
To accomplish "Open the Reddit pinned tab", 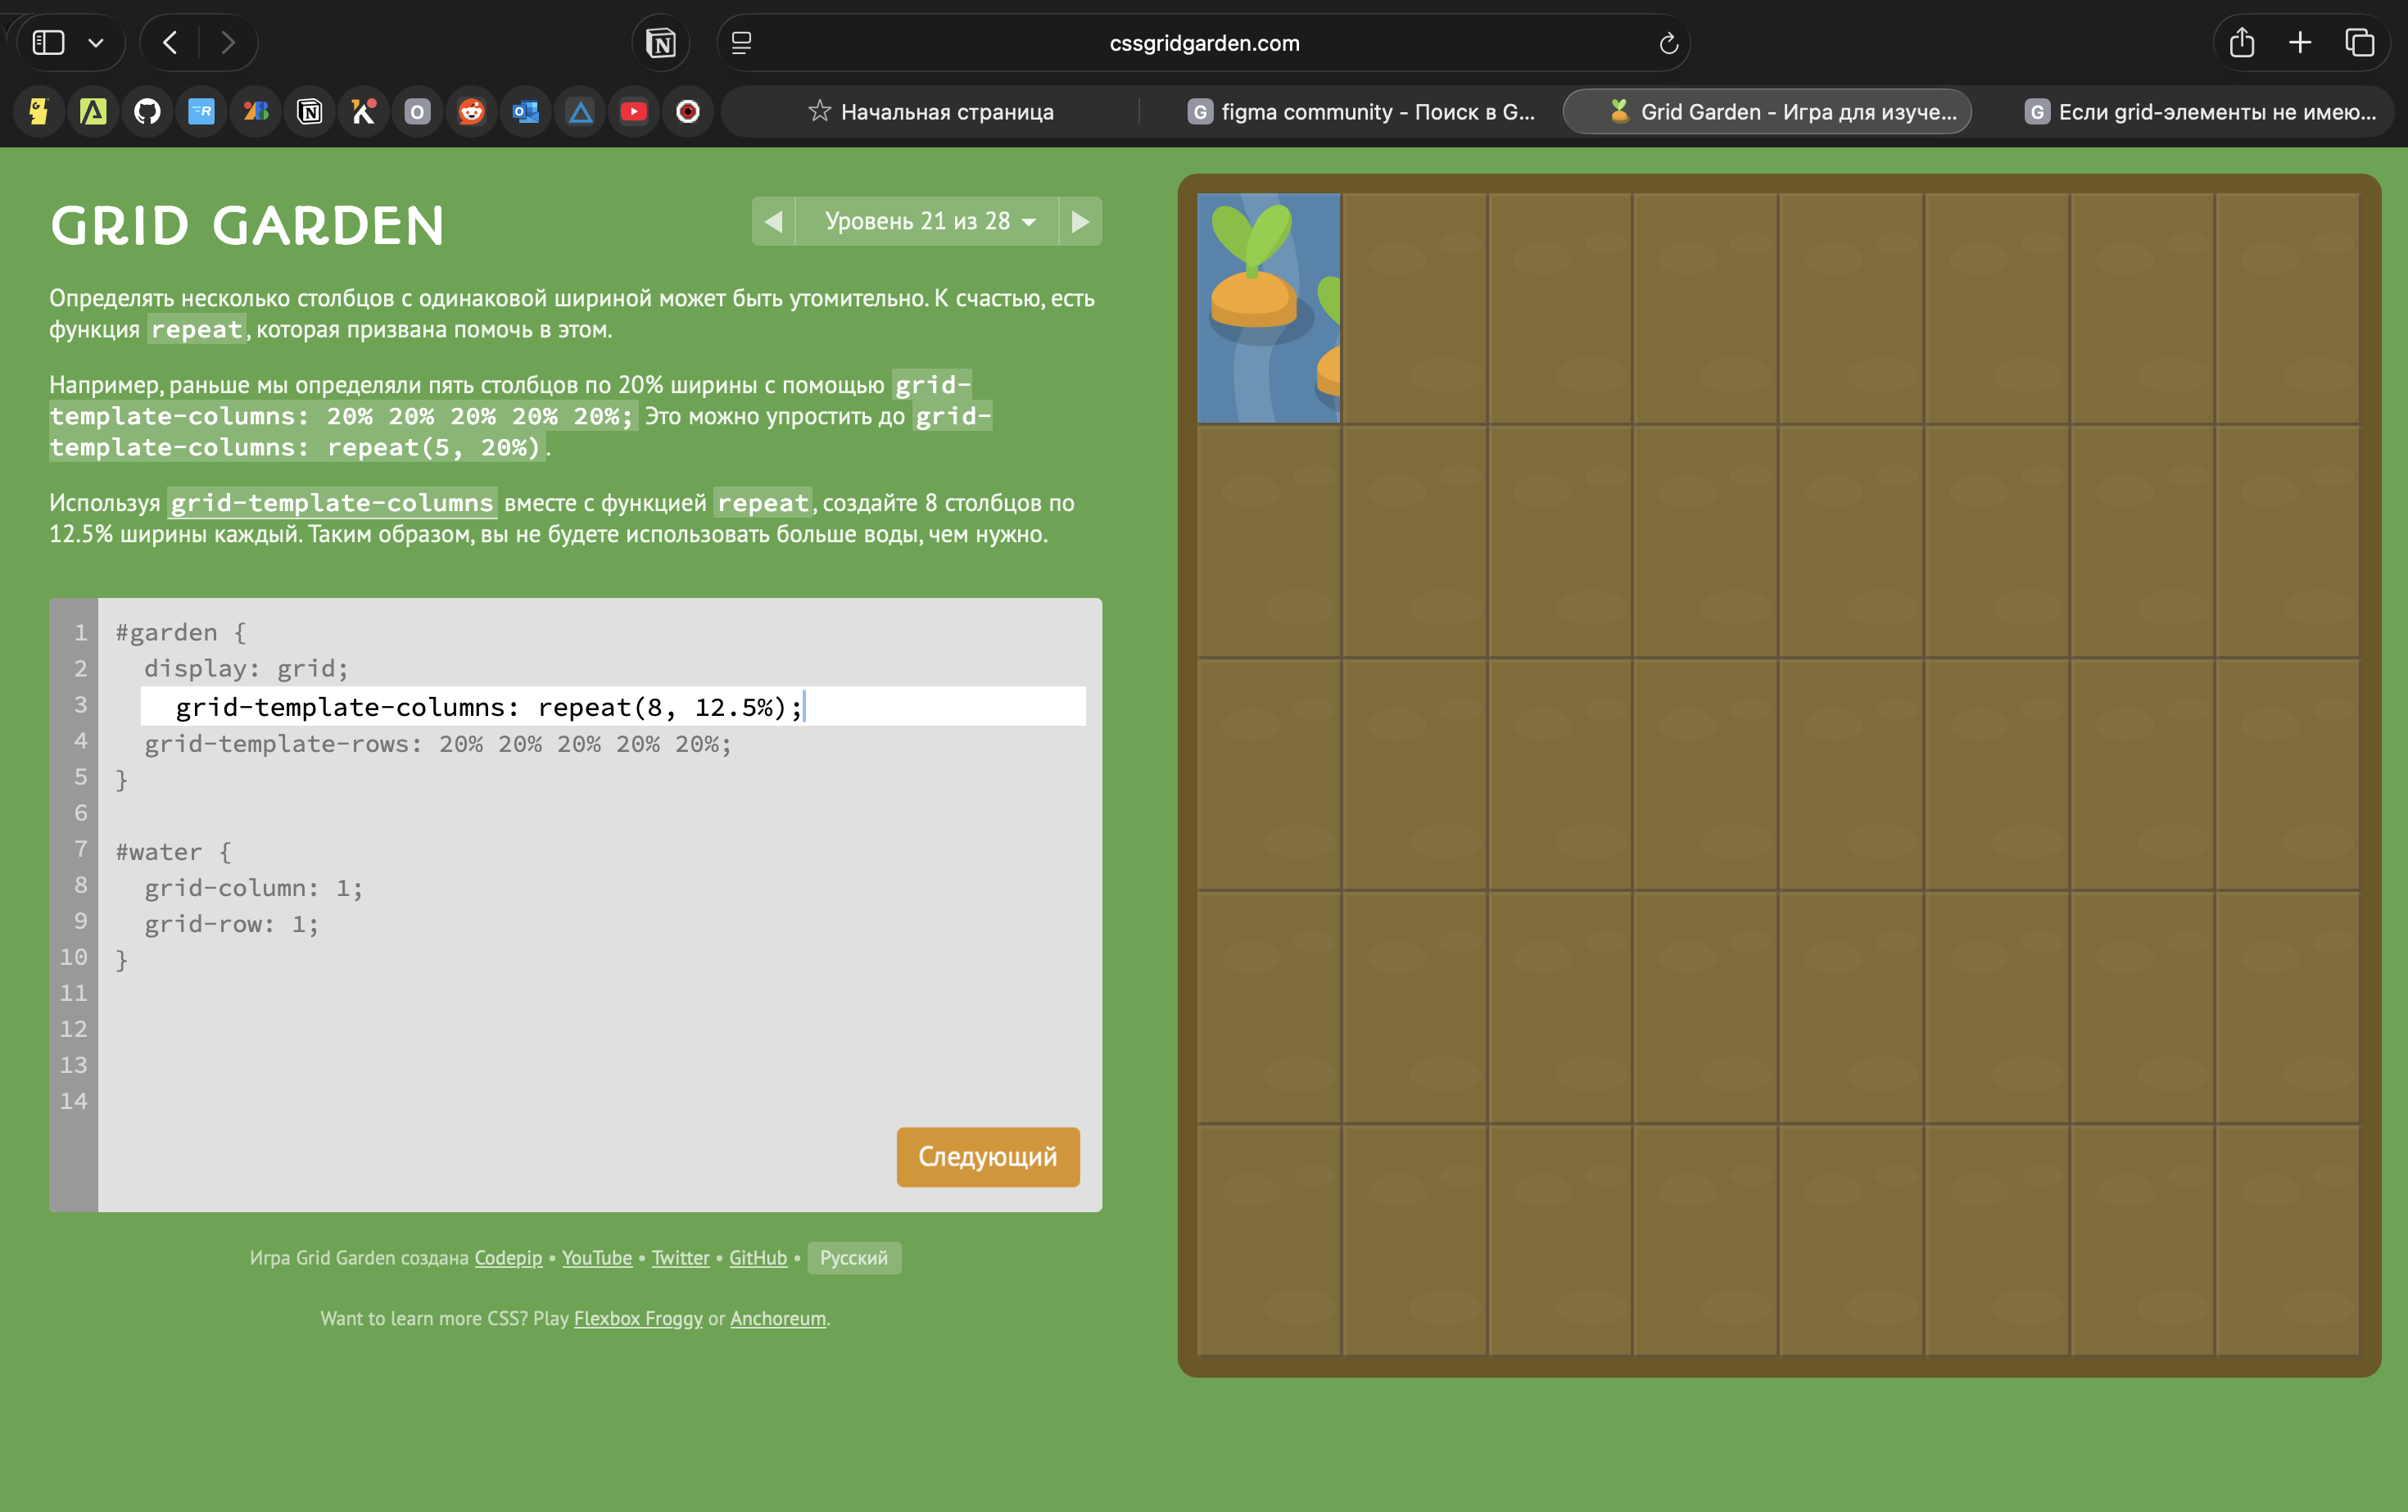I will [471, 112].
